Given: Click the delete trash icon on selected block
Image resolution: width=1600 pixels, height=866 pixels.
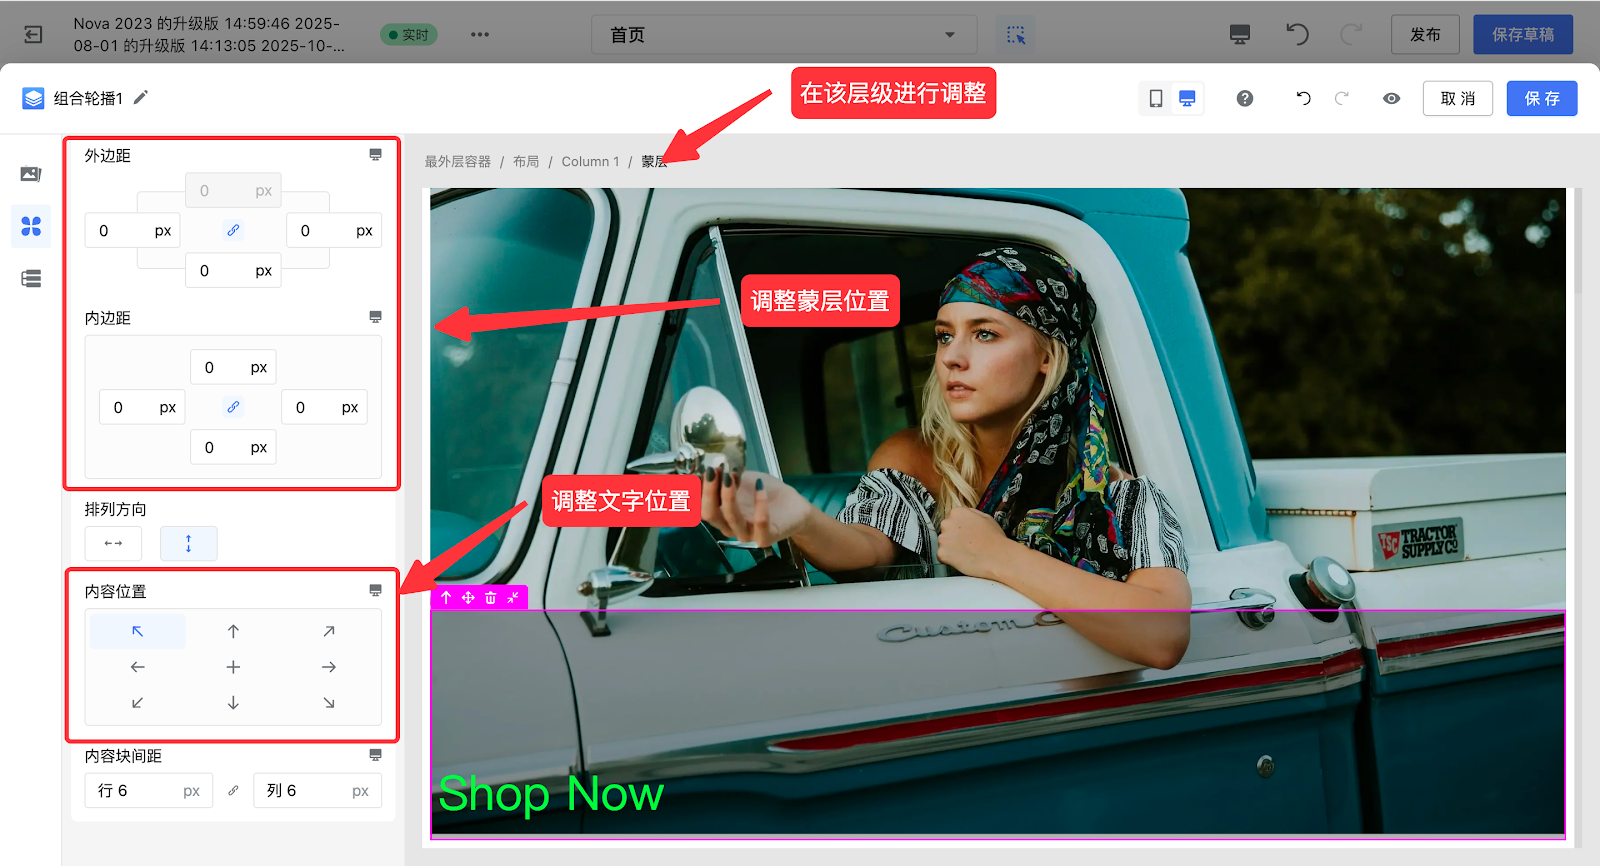Looking at the screenshot, I should (x=490, y=598).
